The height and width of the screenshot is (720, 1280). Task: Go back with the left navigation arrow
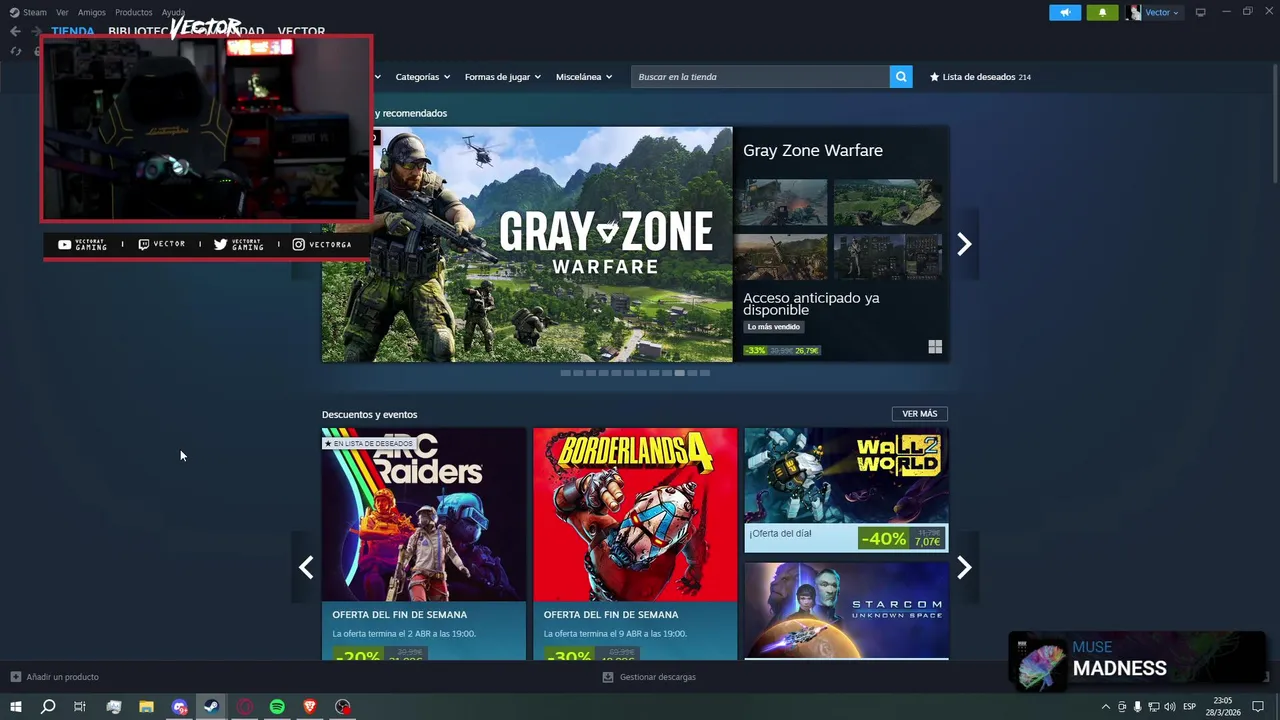(x=15, y=31)
